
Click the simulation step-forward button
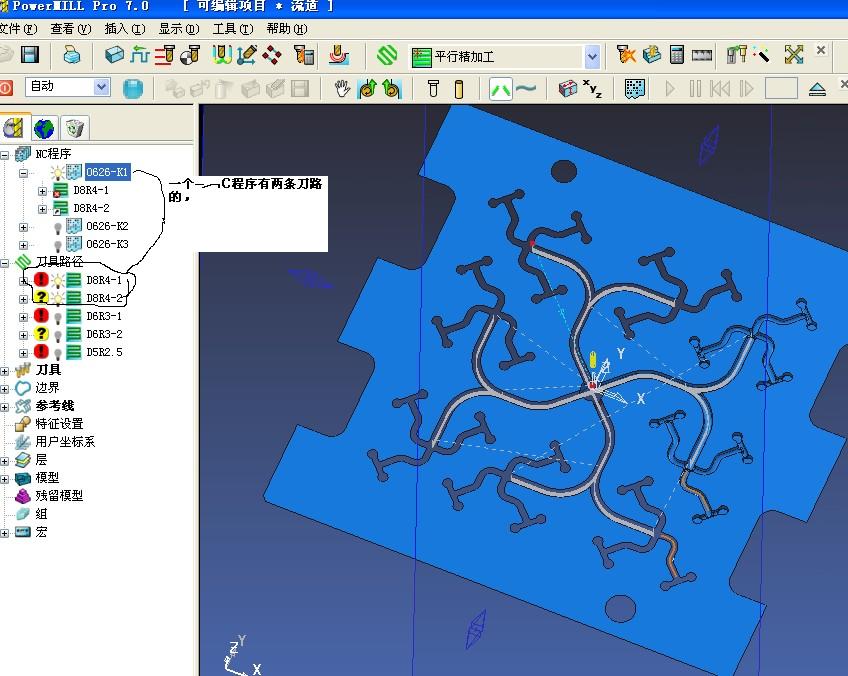tap(746, 89)
